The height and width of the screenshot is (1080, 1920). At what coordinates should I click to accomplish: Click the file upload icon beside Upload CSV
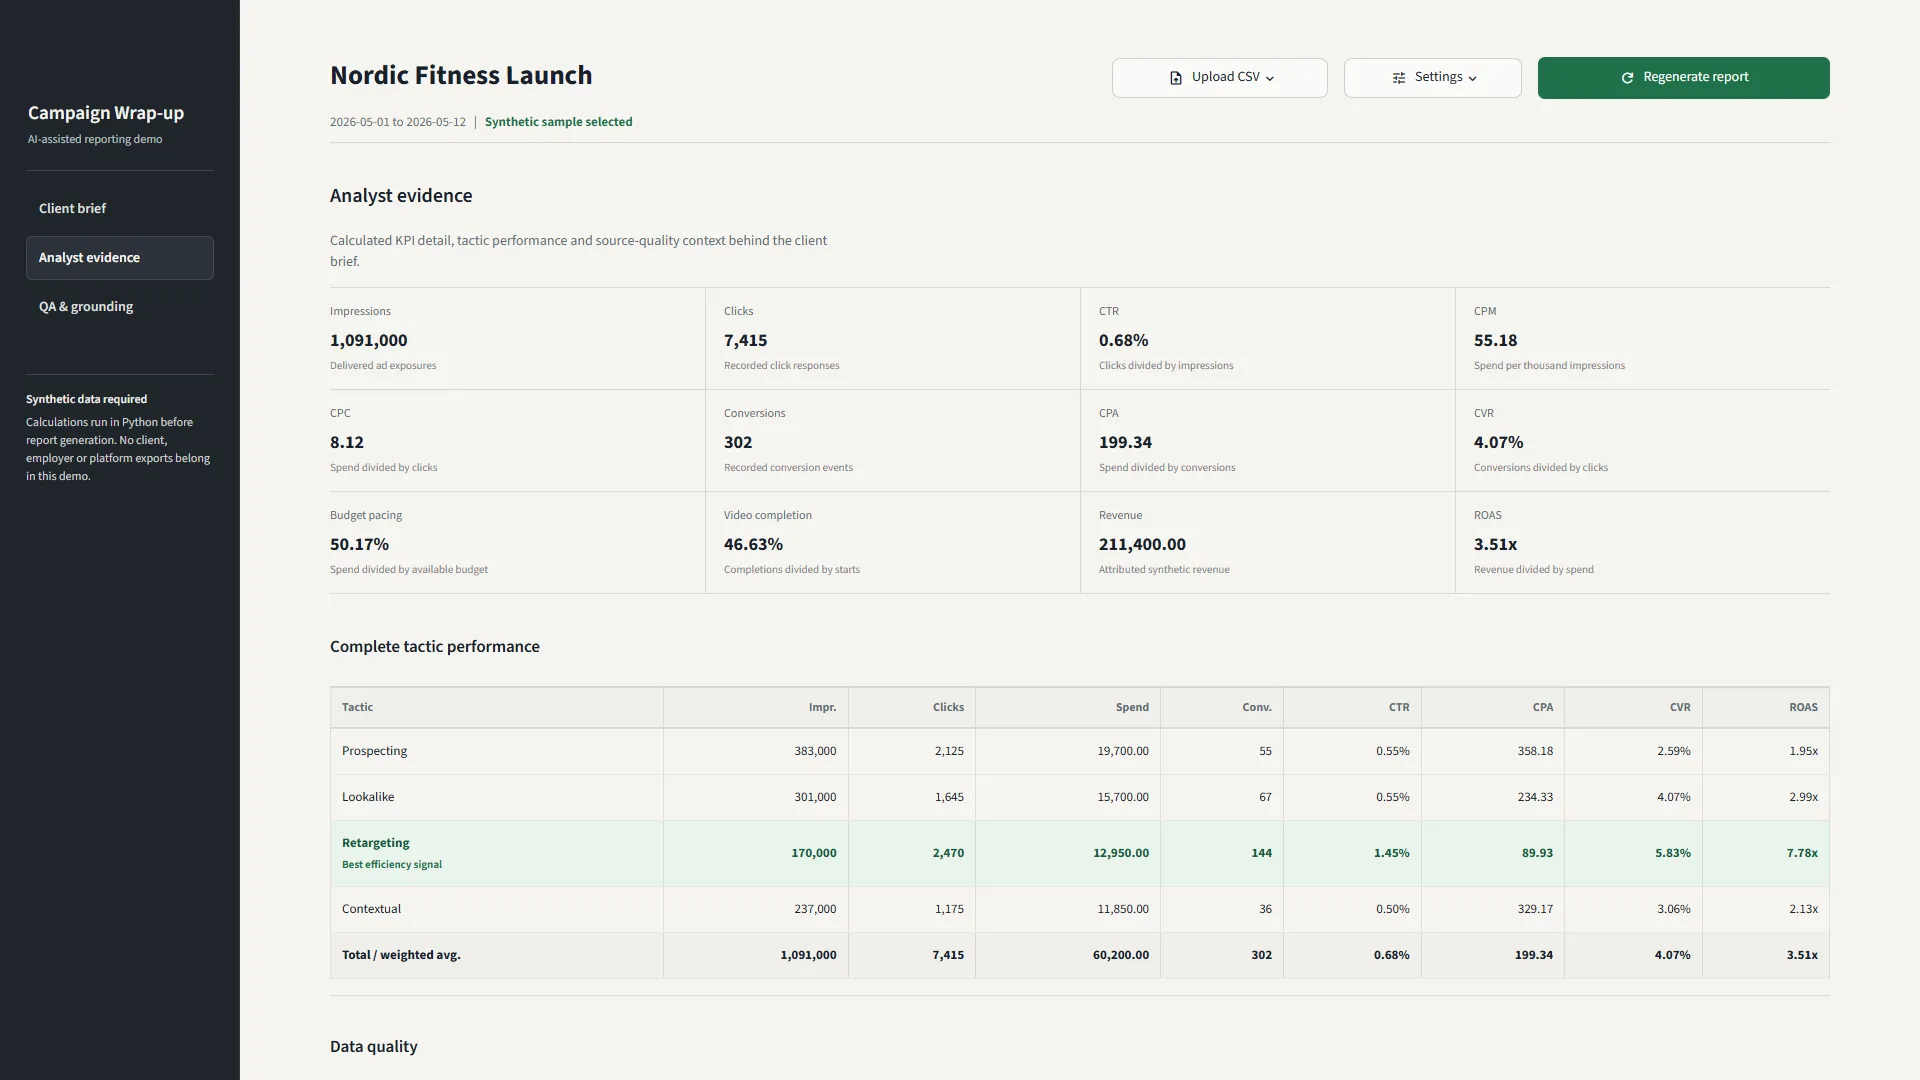[1176, 78]
